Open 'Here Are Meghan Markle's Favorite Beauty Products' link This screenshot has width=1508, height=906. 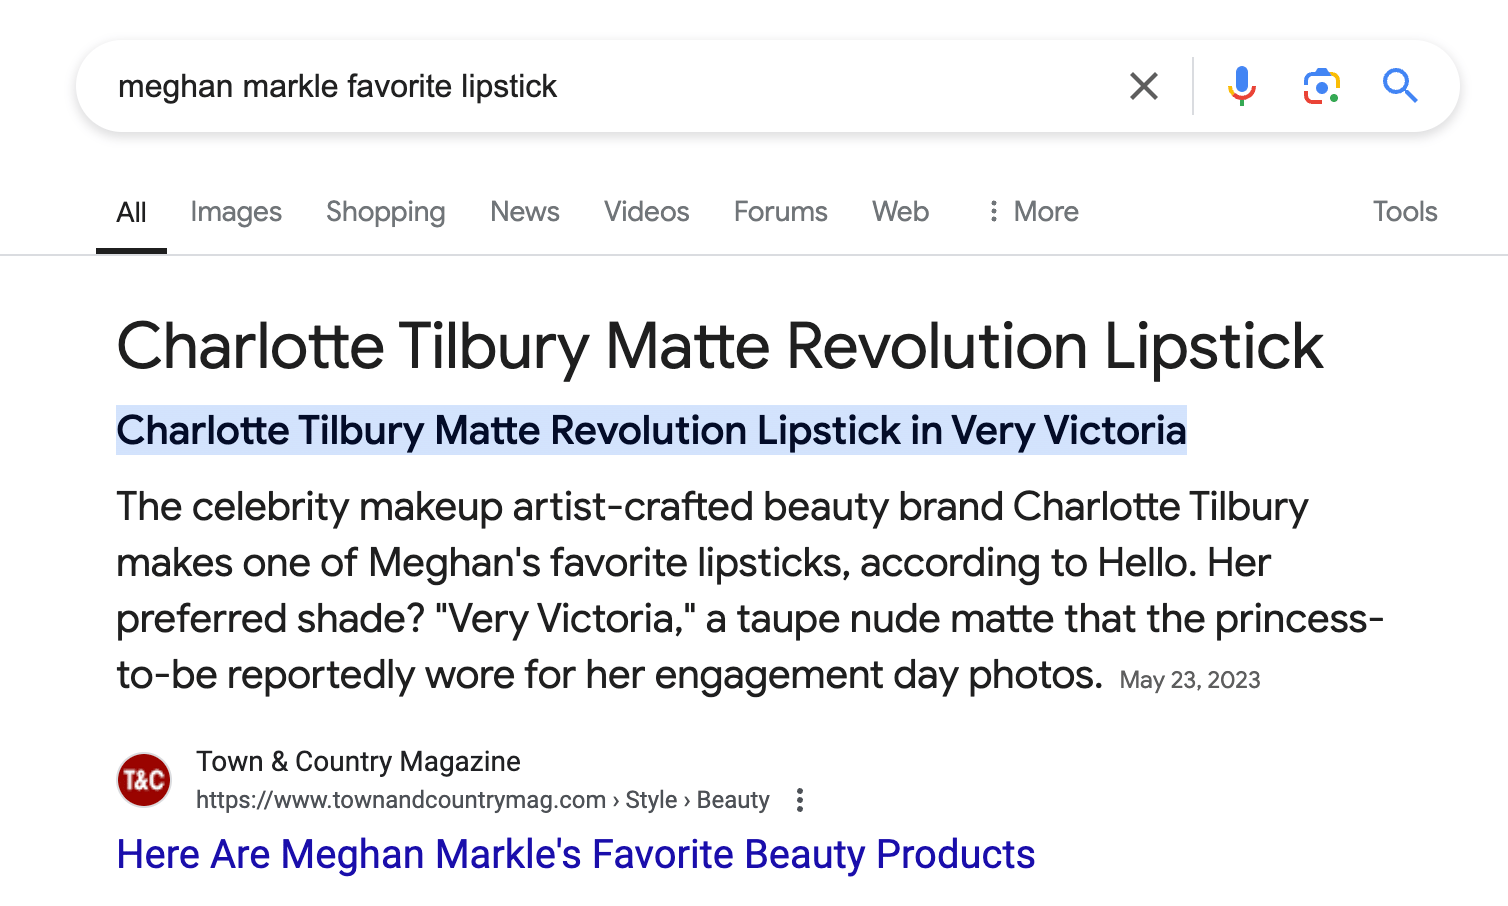(x=576, y=855)
